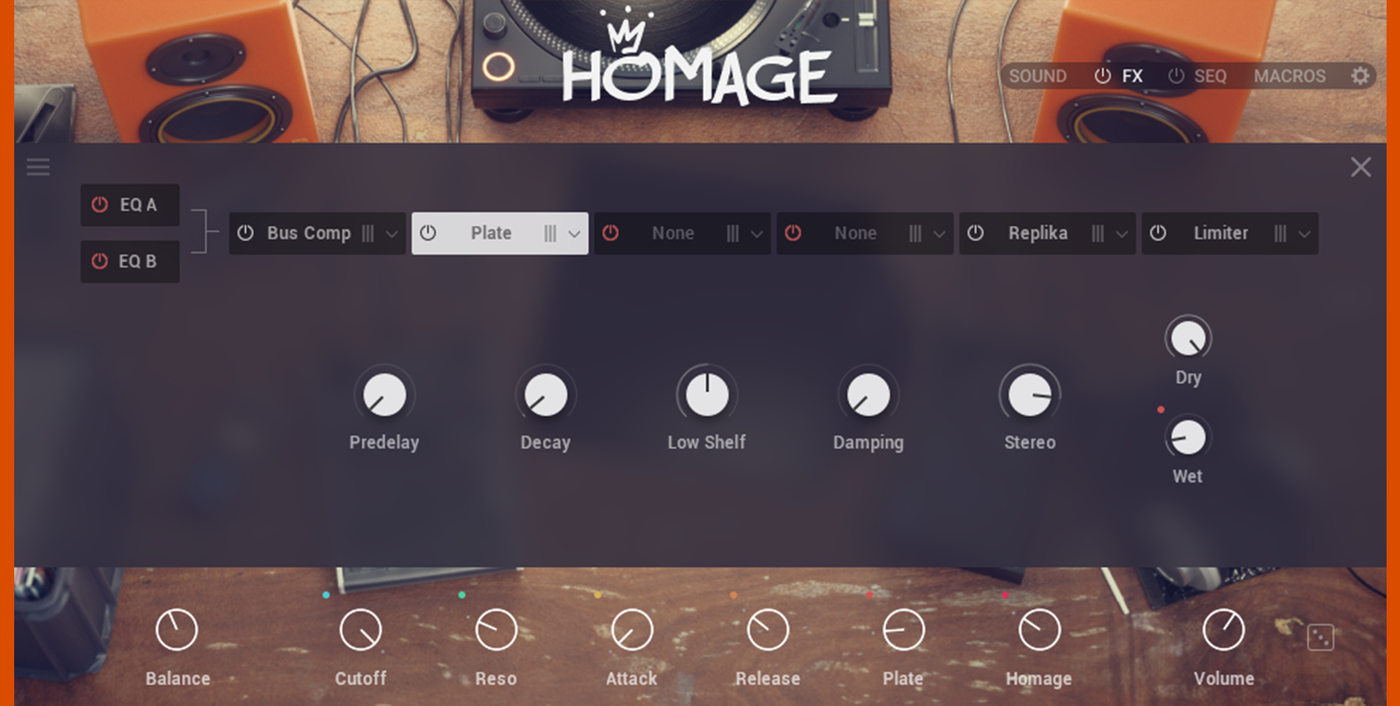Click the Dry knob
The width and height of the screenshot is (1400, 706).
point(1188,338)
